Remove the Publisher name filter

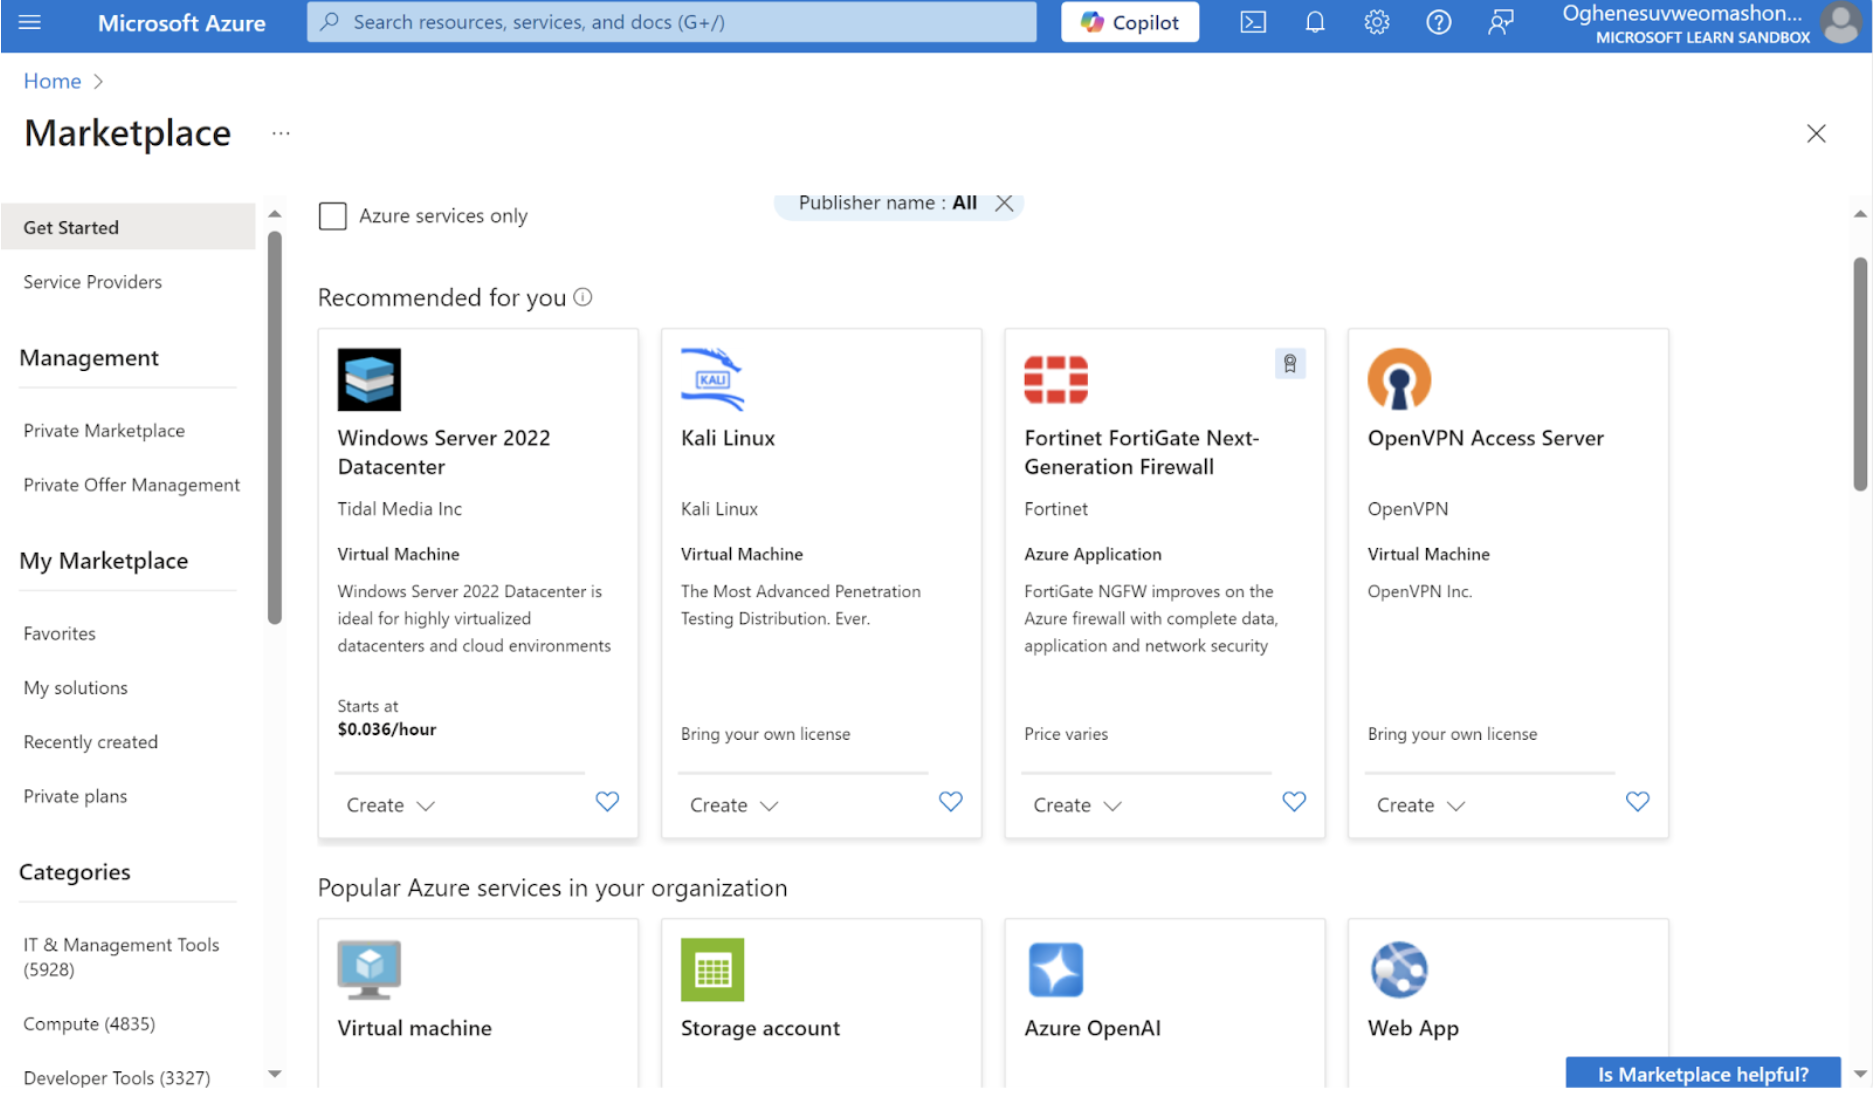(1004, 203)
